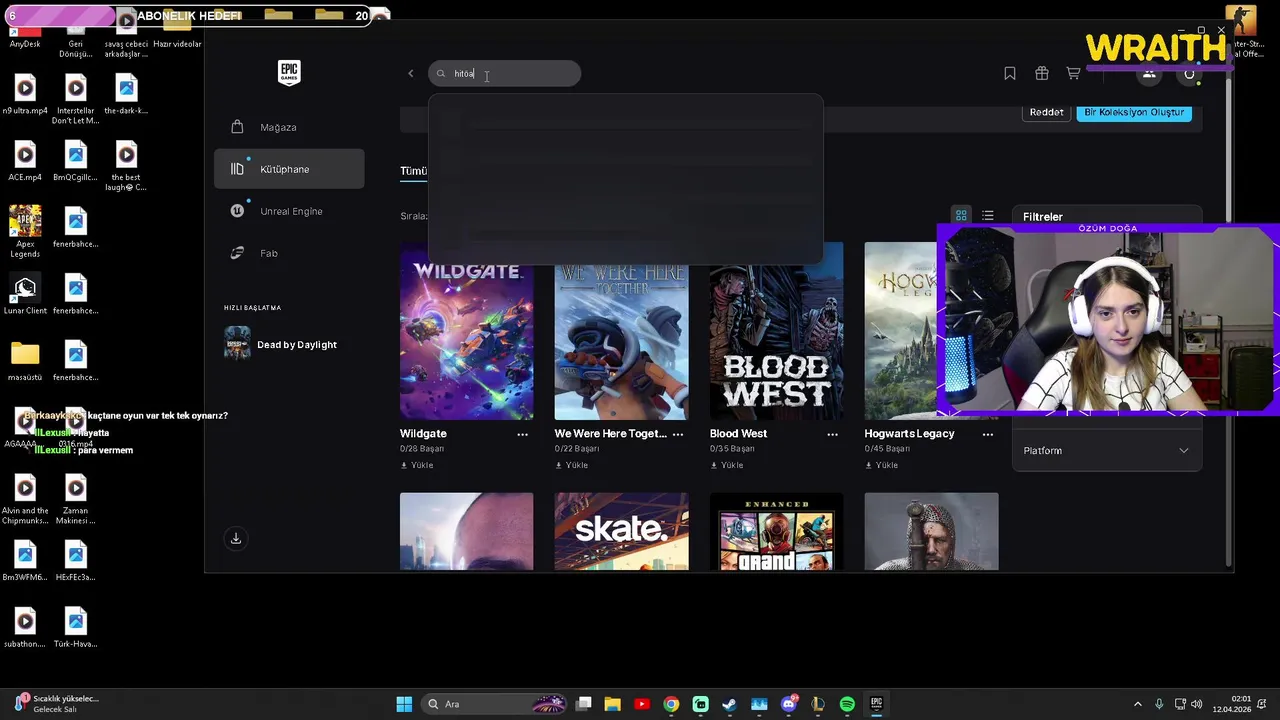Select the n9 ultra.mp4 desktop file
This screenshot has width=1280, height=720.
pyautogui.click(x=25, y=95)
